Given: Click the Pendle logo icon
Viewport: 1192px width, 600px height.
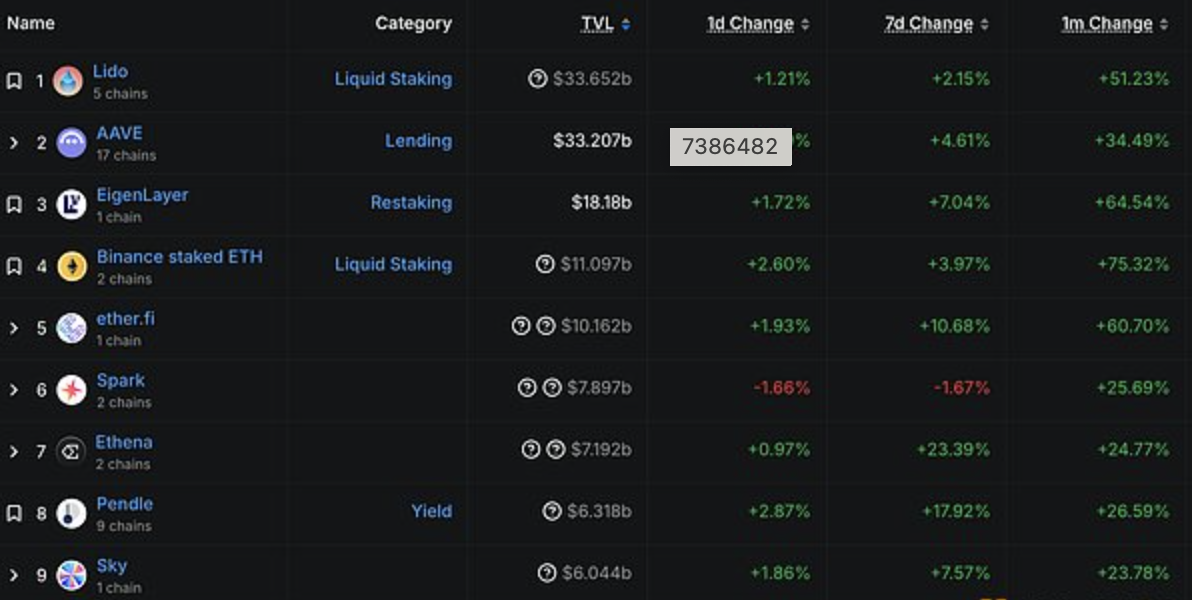Looking at the screenshot, I should [x=71, y=514].
